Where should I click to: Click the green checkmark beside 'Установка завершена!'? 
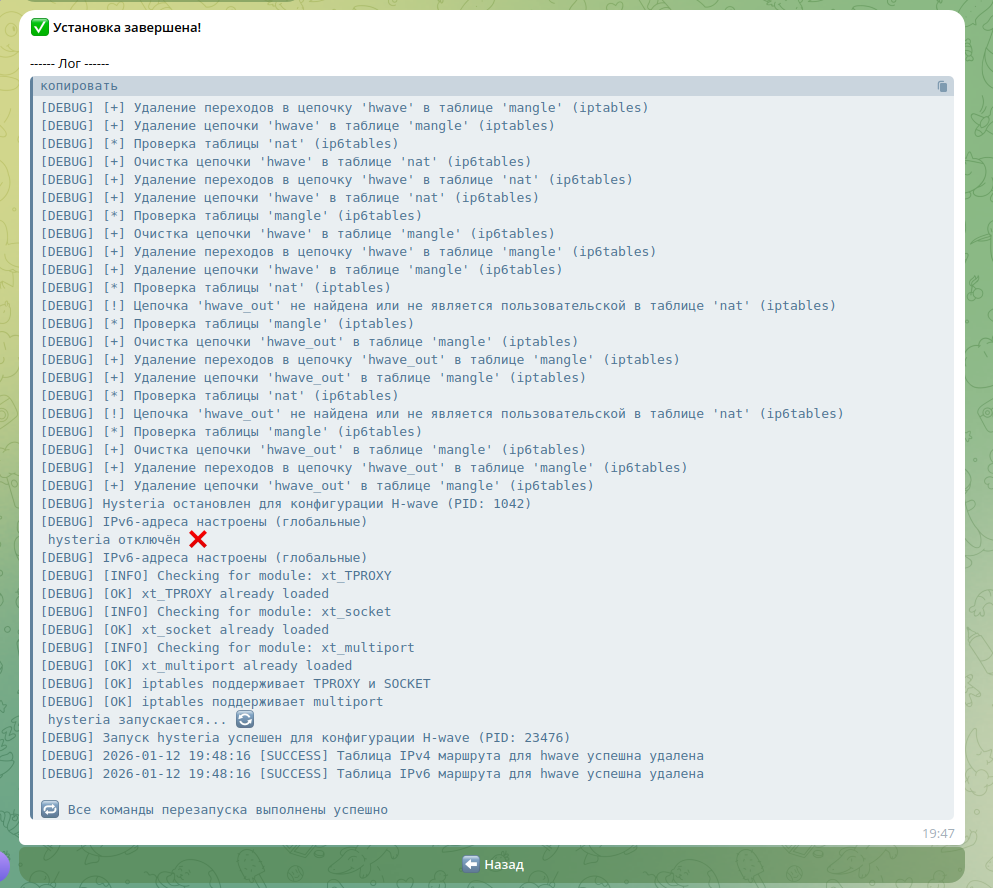40,27
